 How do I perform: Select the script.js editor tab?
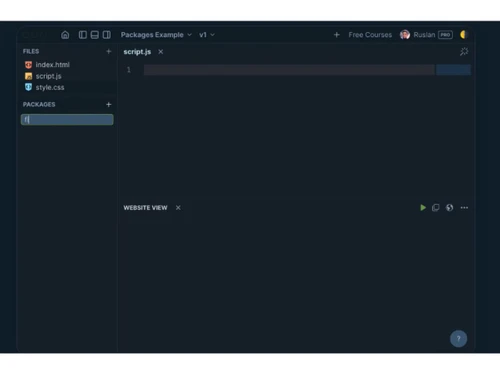[x=137, y=52]
